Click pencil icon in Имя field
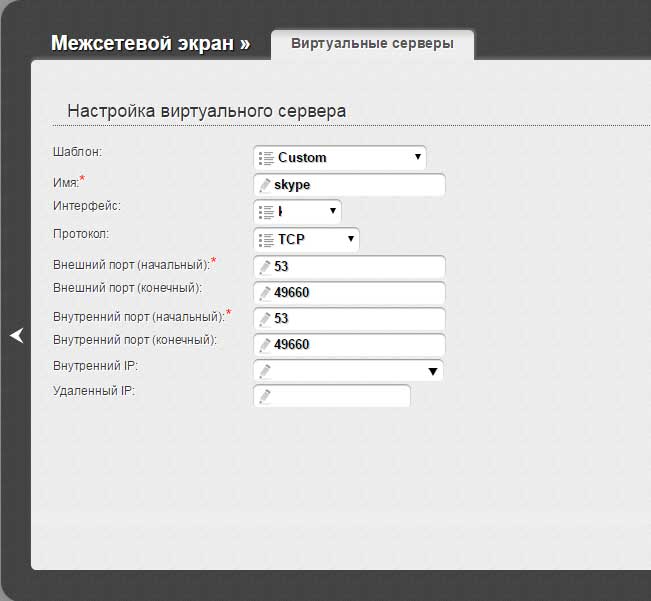The width and height of the screenshot is (651, 601). (x=265, y=185)
